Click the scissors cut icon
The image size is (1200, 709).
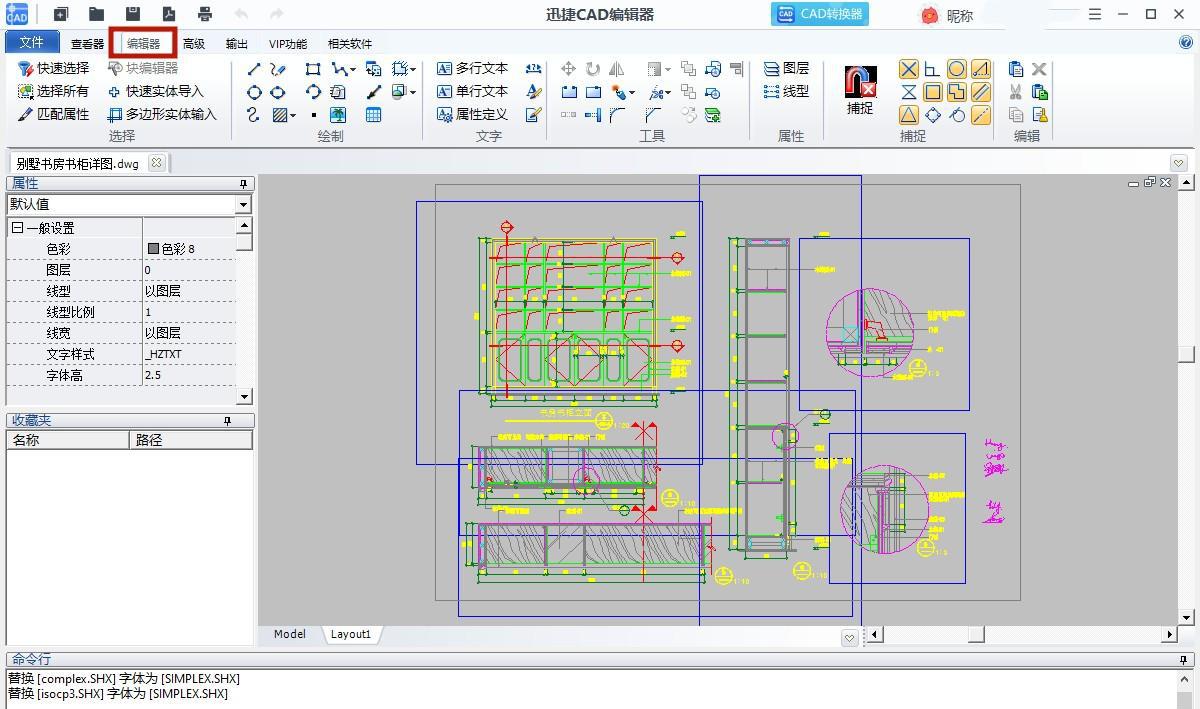click(x=1016, y=92)
